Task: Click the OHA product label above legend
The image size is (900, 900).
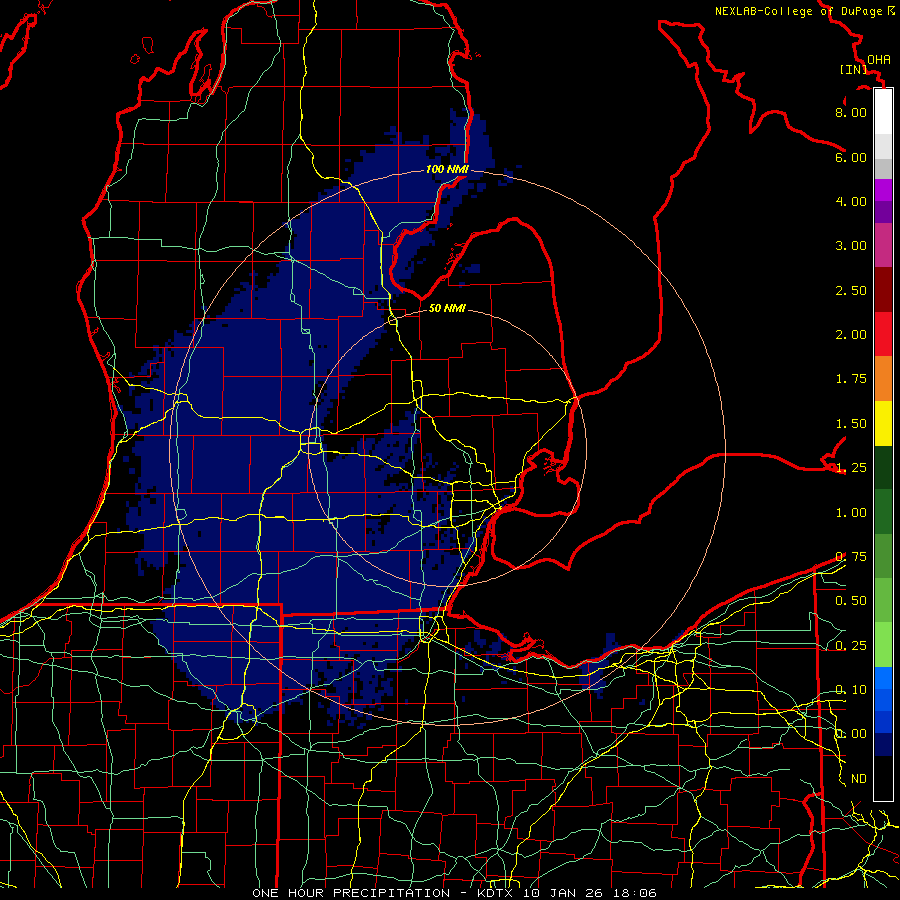Action: pyautogui.click(x=879, y=59)
